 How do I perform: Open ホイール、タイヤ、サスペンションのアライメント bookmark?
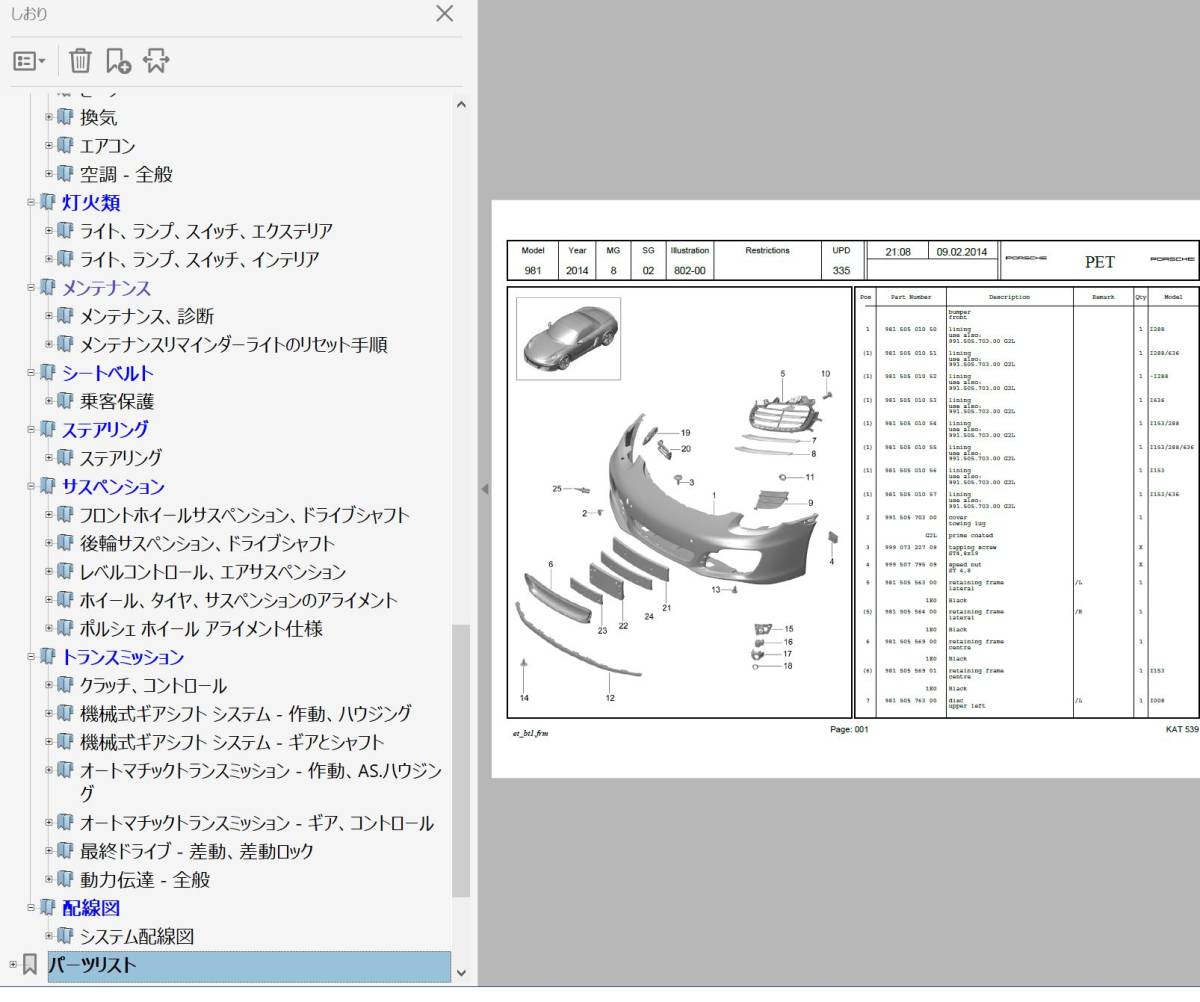pyautogui.click(x=239, y=600)
